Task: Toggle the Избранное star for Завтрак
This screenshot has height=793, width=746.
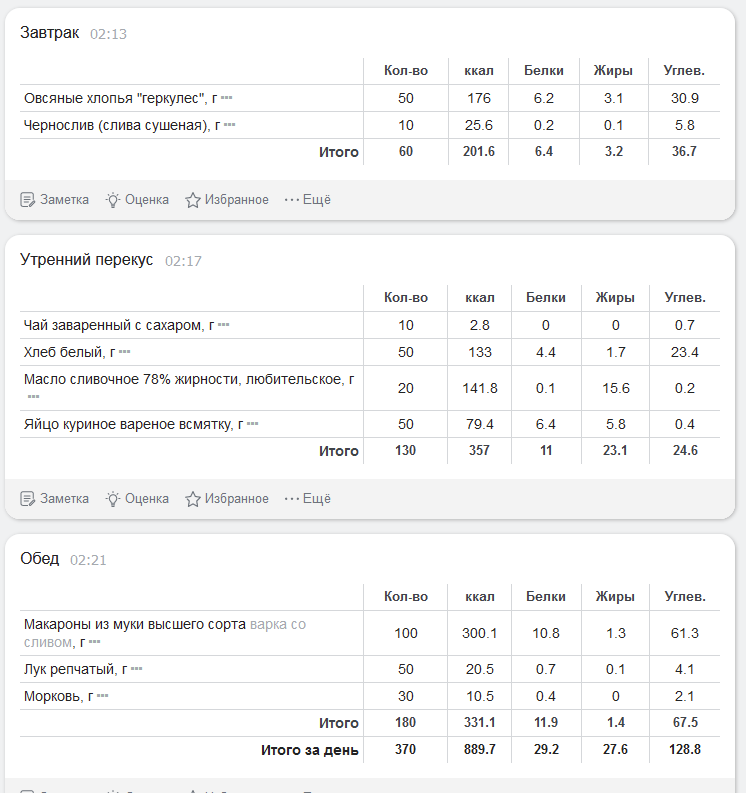Action: pyautogui.click(x=193, y=200)
